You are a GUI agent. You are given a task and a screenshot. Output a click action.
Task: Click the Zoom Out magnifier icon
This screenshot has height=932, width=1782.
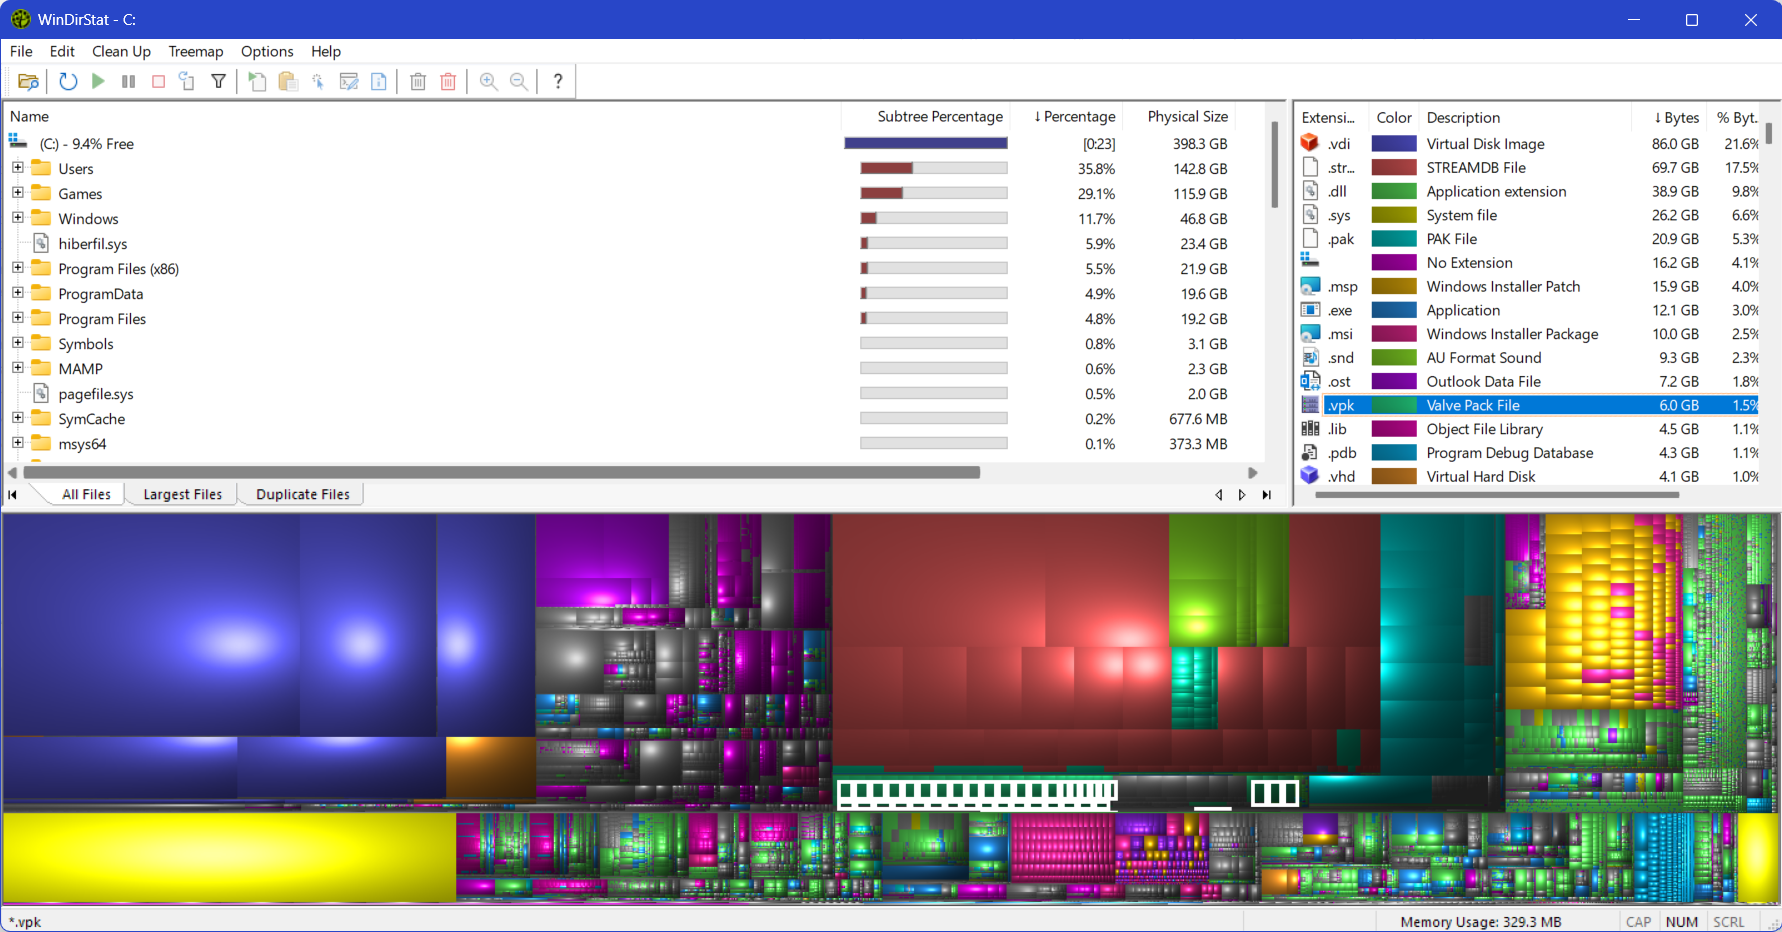(519, 82)
